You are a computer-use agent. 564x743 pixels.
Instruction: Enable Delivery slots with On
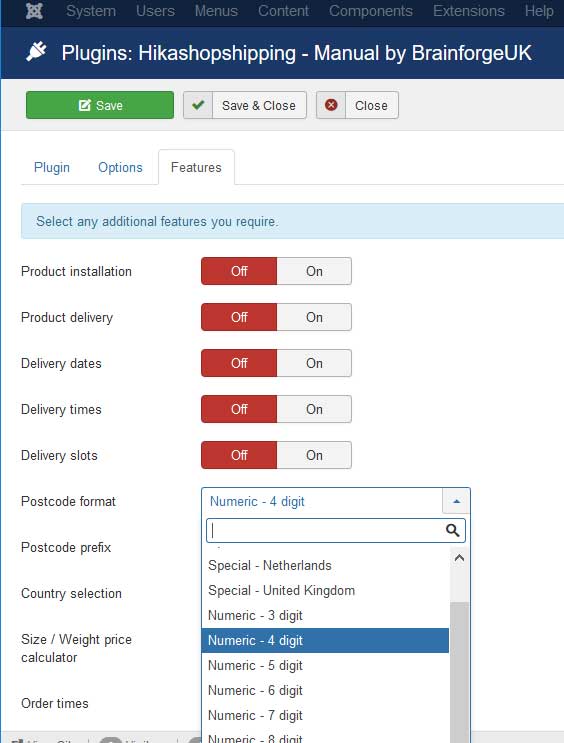(x=314, y=455)
